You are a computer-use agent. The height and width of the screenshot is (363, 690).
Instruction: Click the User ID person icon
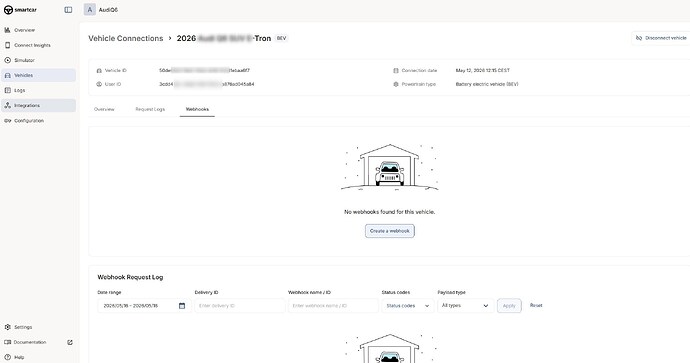99,84
